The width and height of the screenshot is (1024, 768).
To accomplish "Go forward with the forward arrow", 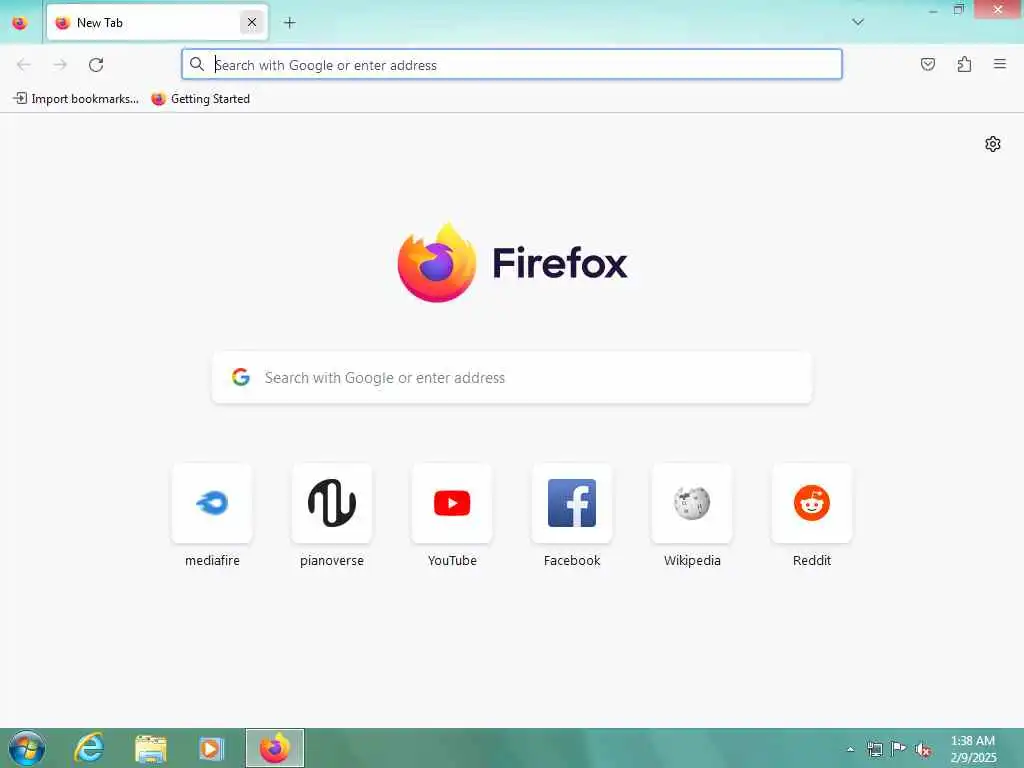I will click(x=60, y=65).
